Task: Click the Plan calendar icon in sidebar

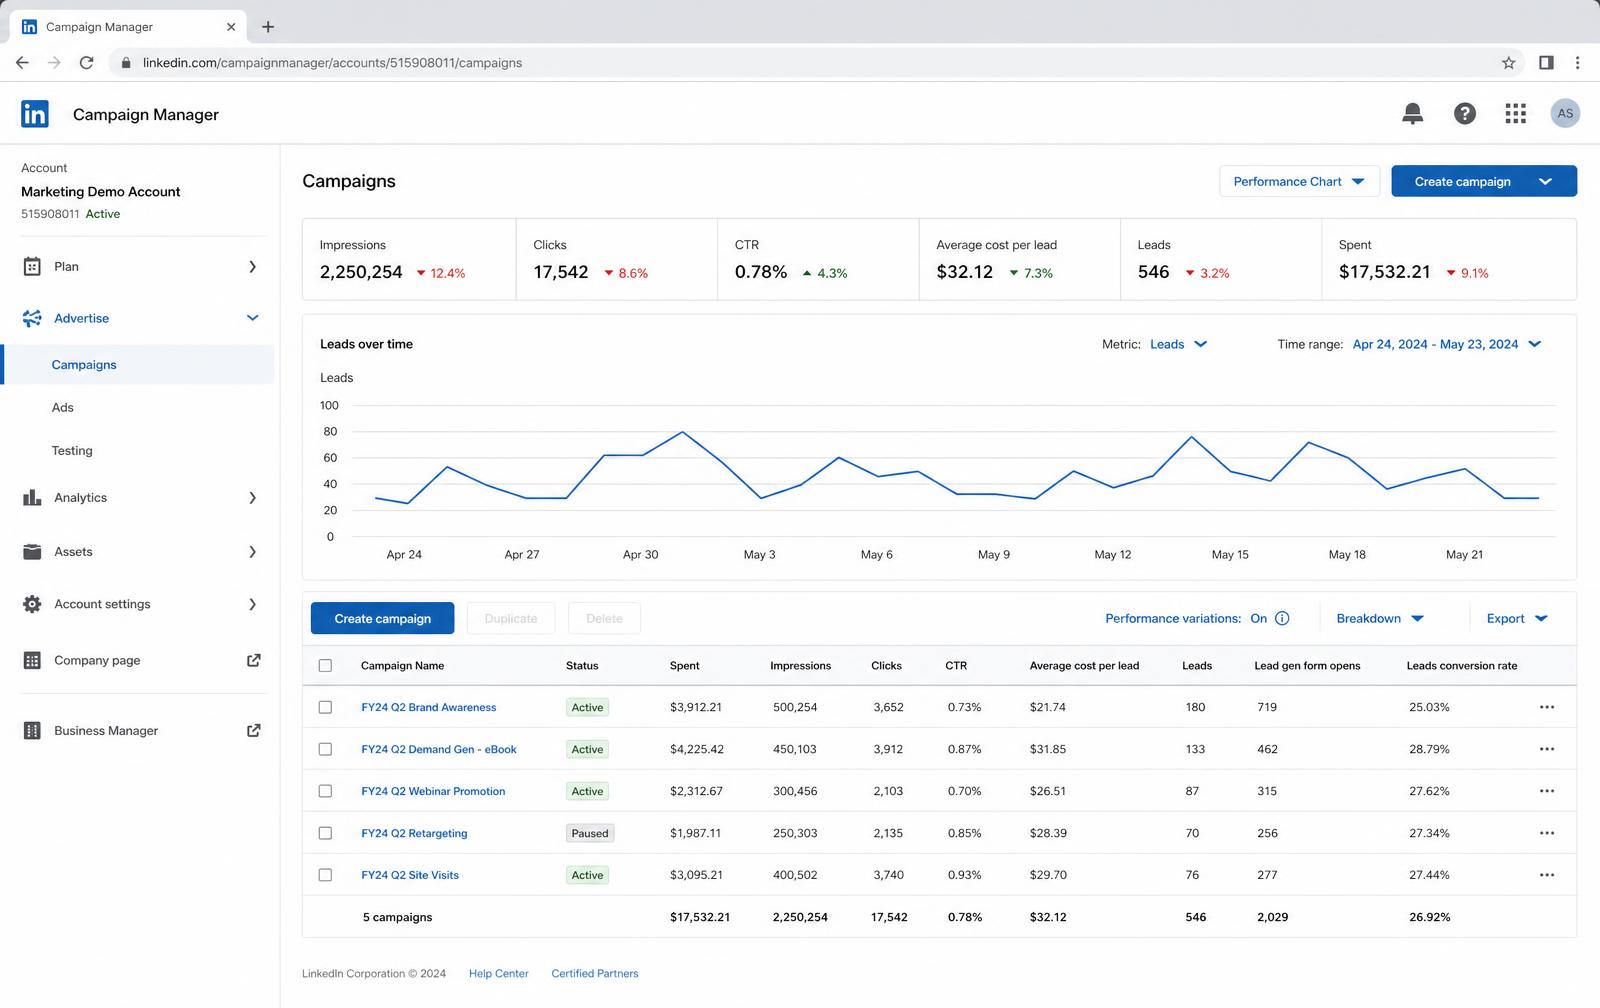Action: click(32, 266)
